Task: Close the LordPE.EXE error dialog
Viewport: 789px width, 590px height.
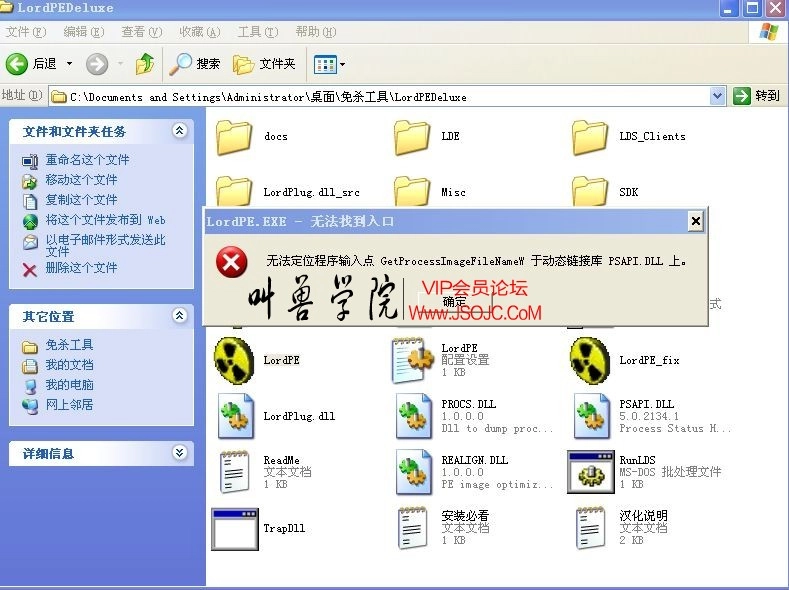Action: [695, 221]
